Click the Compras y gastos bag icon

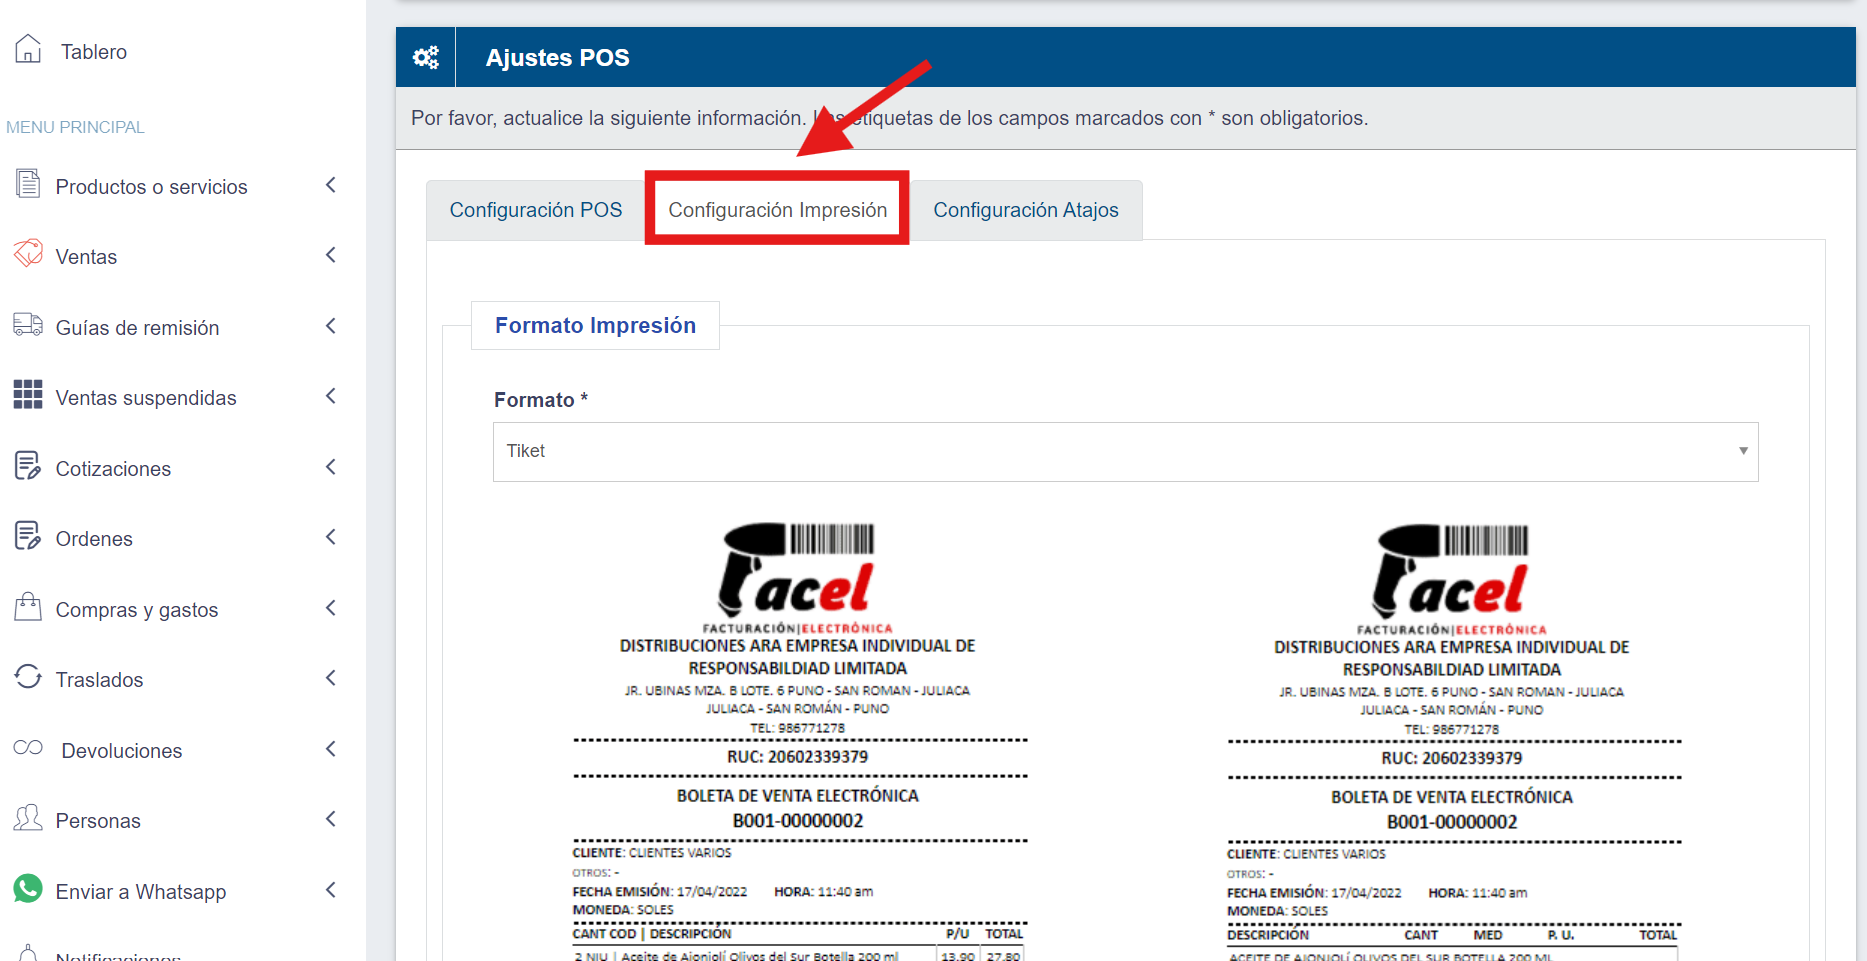pyautogui.click(x=28, y=607)
